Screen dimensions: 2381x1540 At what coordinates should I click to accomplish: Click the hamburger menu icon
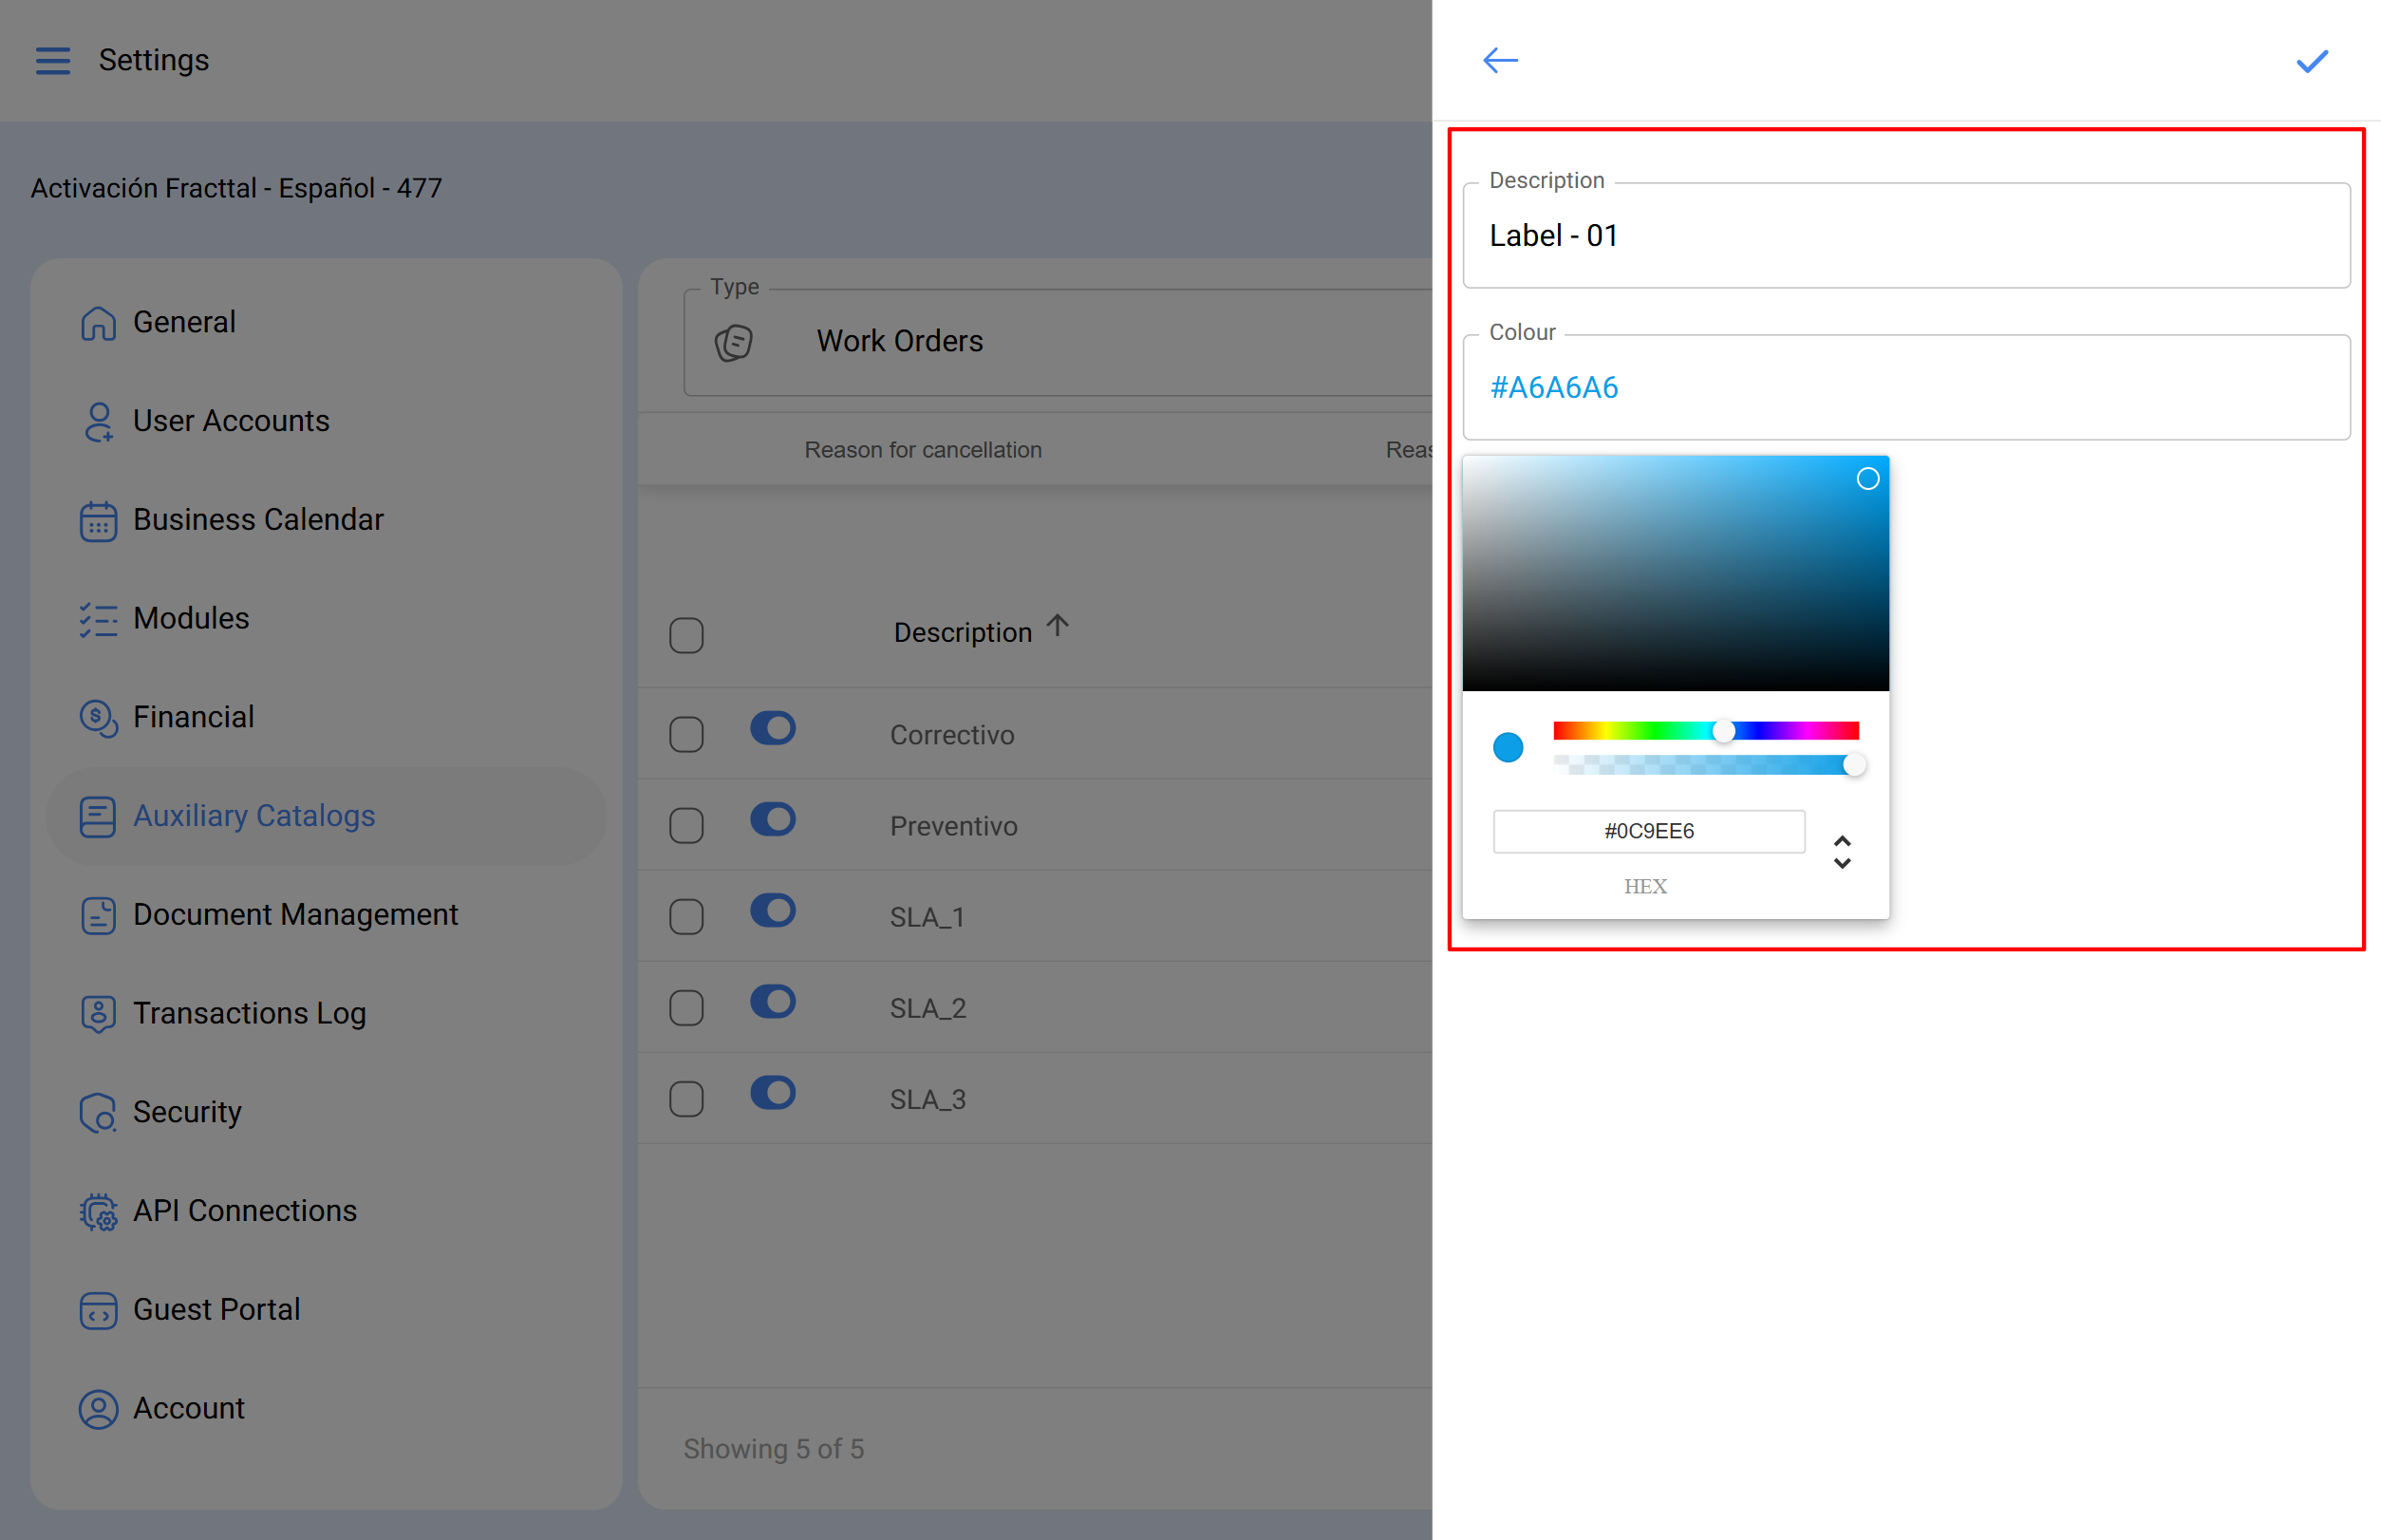[x=53, y=61]
